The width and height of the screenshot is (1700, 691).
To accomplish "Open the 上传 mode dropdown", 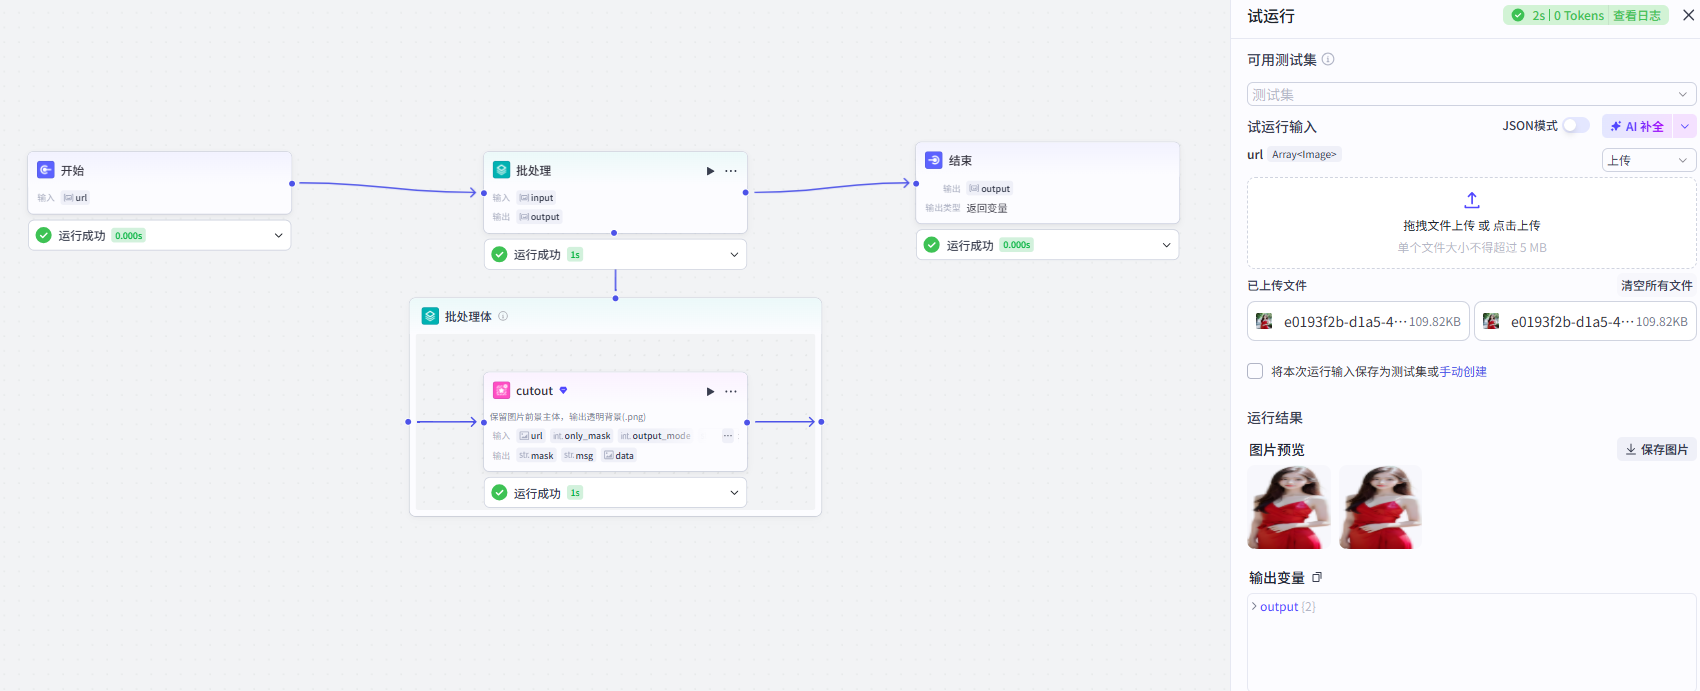I will [x=1649, y=160].
